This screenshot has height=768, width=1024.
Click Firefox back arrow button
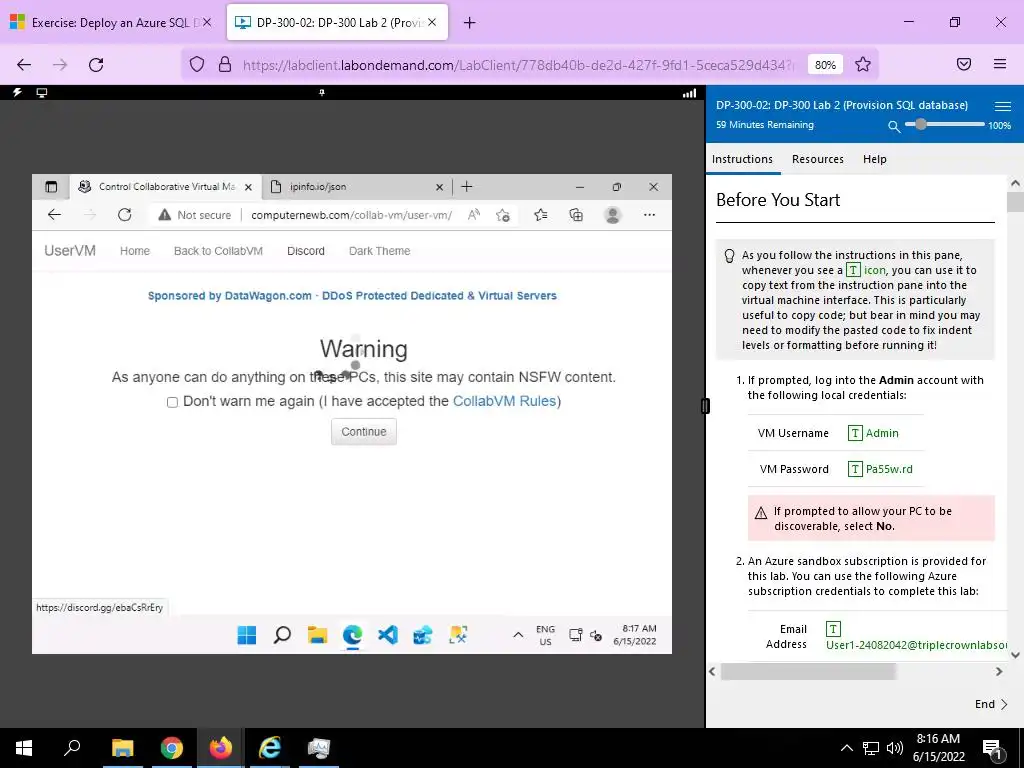tap(24, 65)
